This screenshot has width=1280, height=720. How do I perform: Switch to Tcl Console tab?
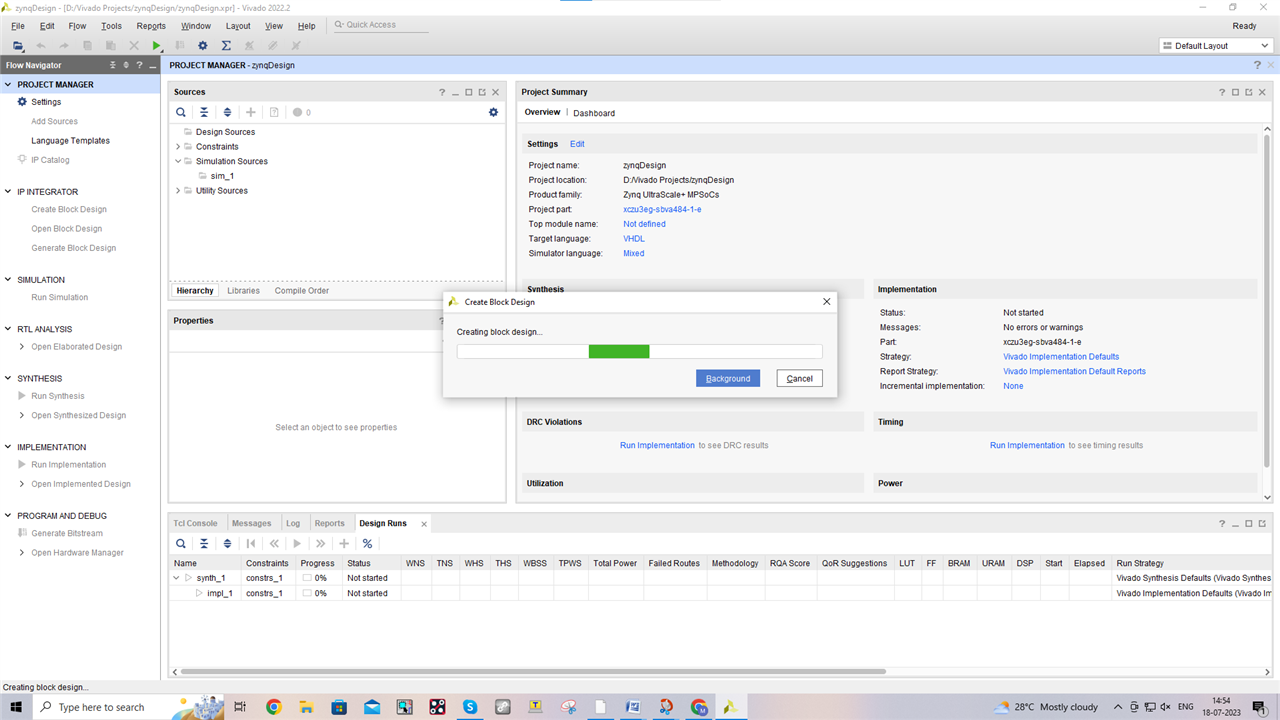195,523
